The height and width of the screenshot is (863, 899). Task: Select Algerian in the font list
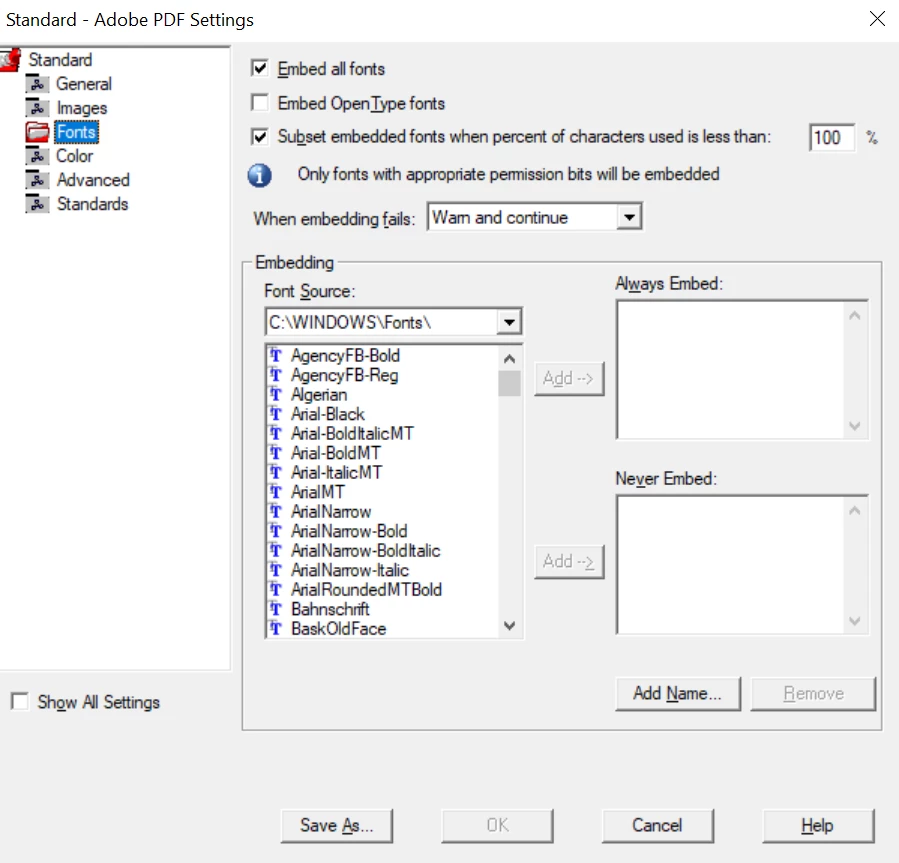click(319, 395)
